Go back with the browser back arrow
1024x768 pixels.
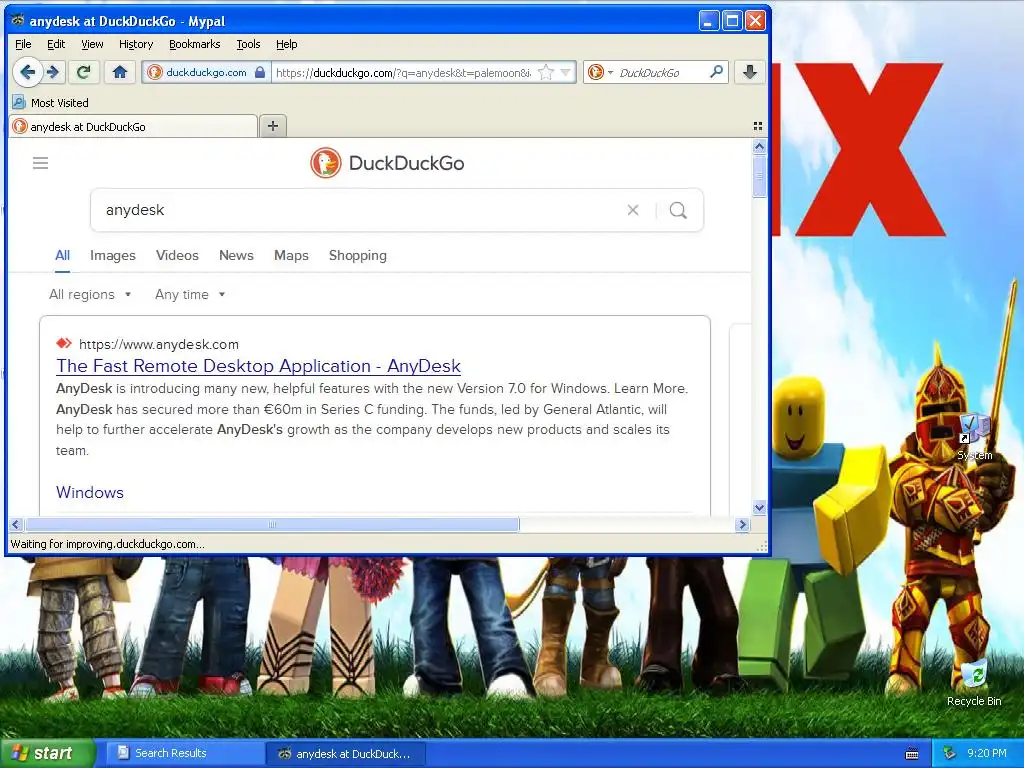[27, 72]
